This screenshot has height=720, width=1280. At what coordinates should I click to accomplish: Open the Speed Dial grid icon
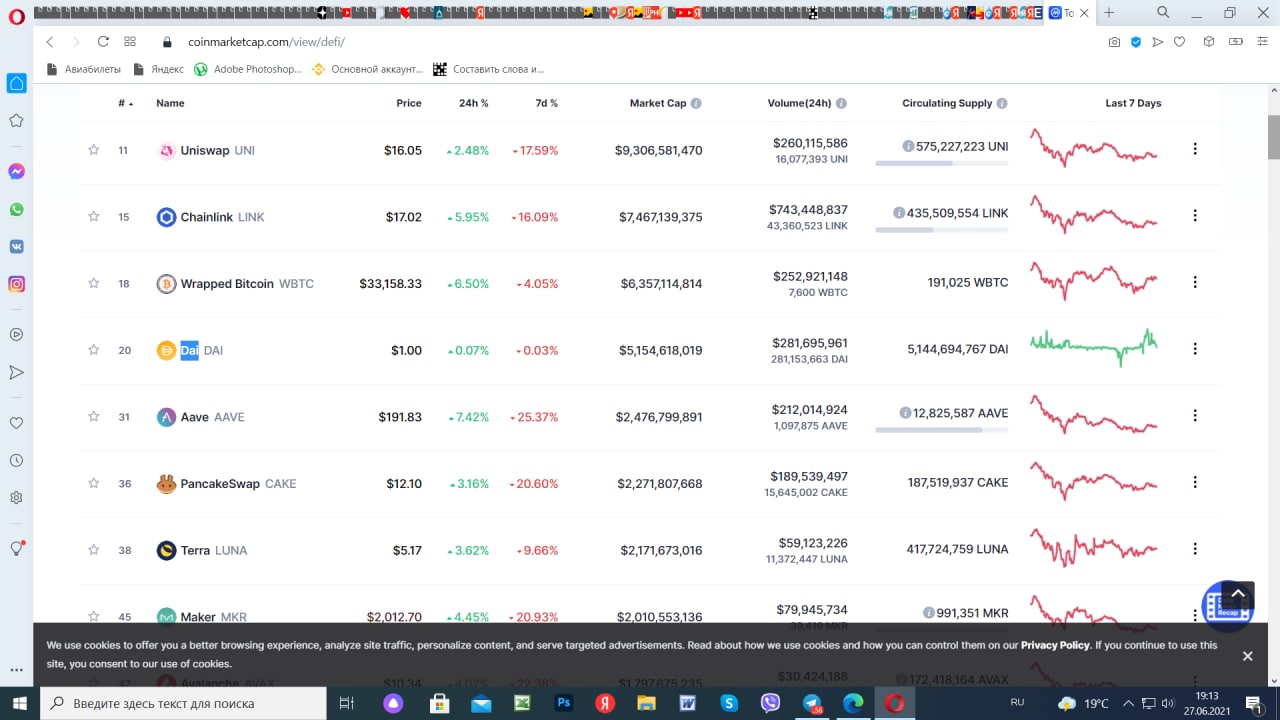130,42
